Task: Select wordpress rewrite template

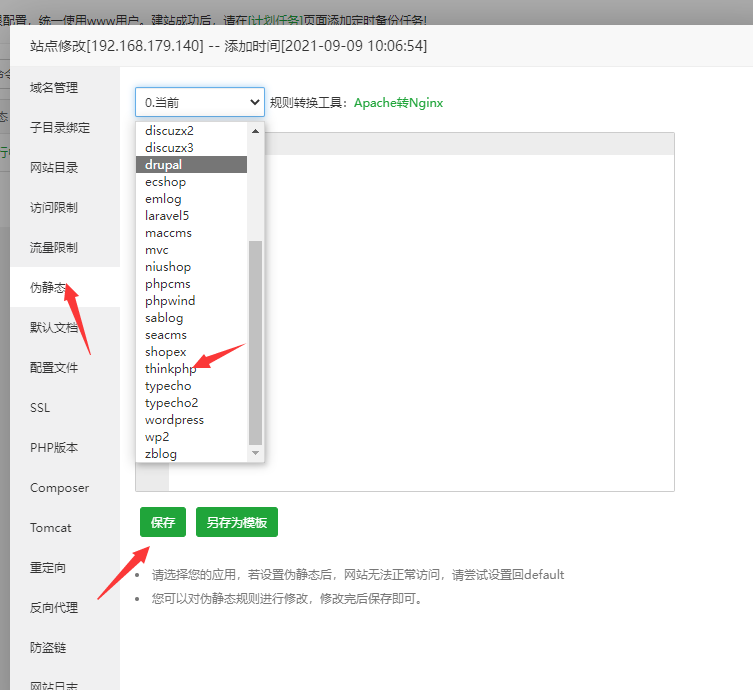Action: coord(192,420)
